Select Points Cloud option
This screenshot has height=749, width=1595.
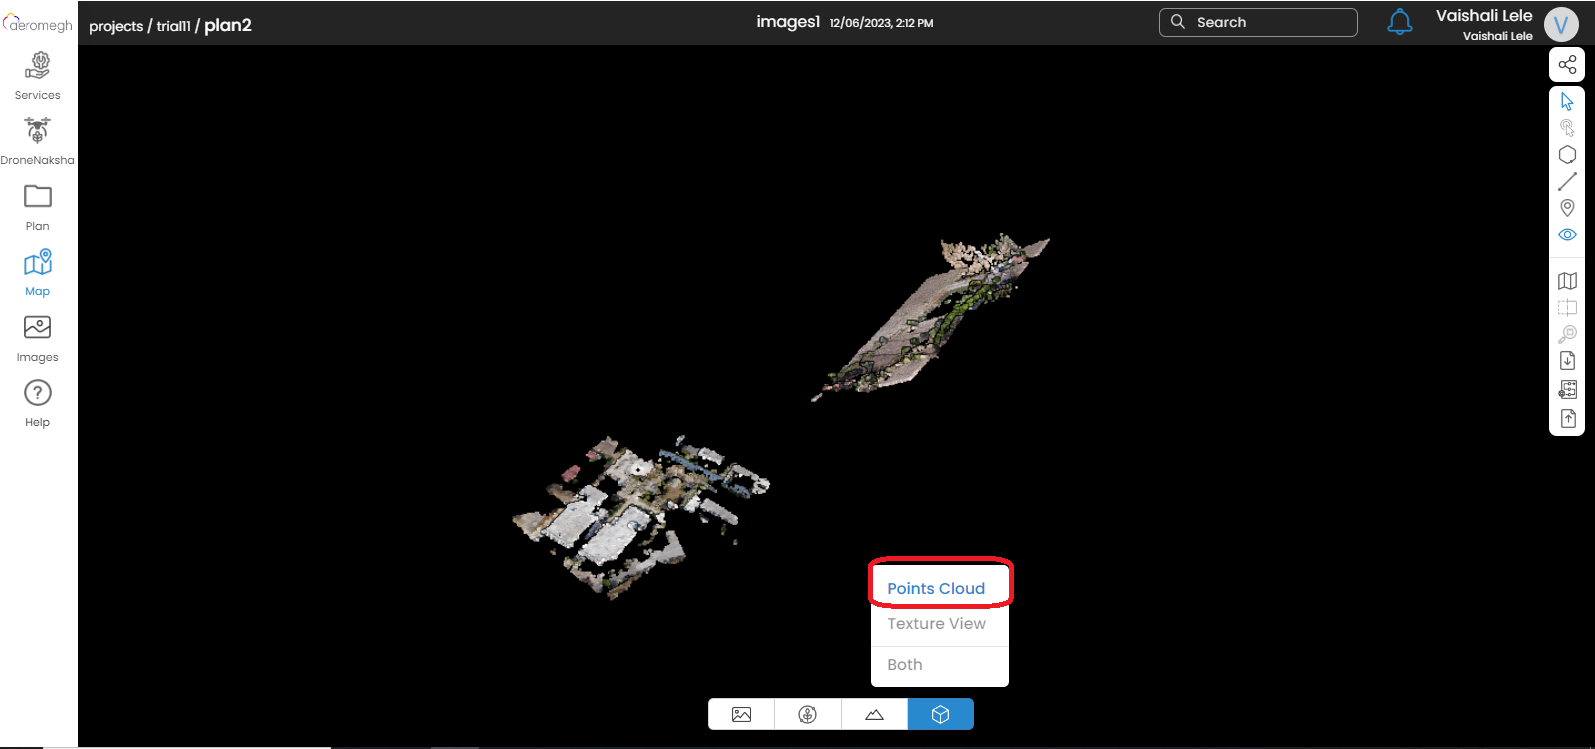(x=936, y=588)
